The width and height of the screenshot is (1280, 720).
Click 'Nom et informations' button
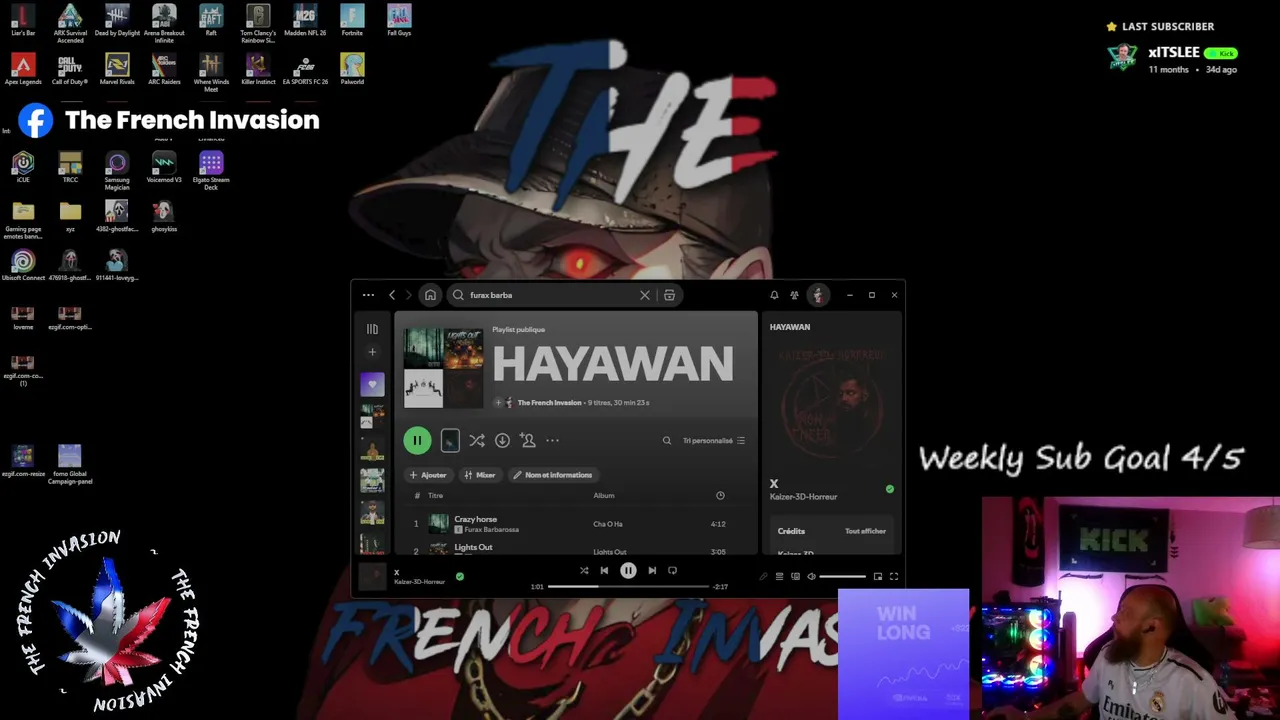(553, 475)
